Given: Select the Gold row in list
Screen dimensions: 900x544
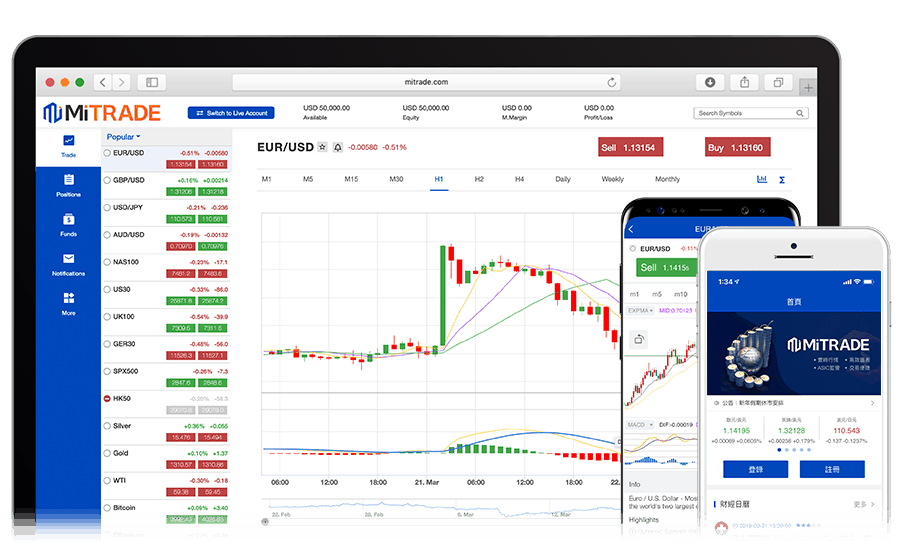Looking at the screenshot, I should [166, 458].
